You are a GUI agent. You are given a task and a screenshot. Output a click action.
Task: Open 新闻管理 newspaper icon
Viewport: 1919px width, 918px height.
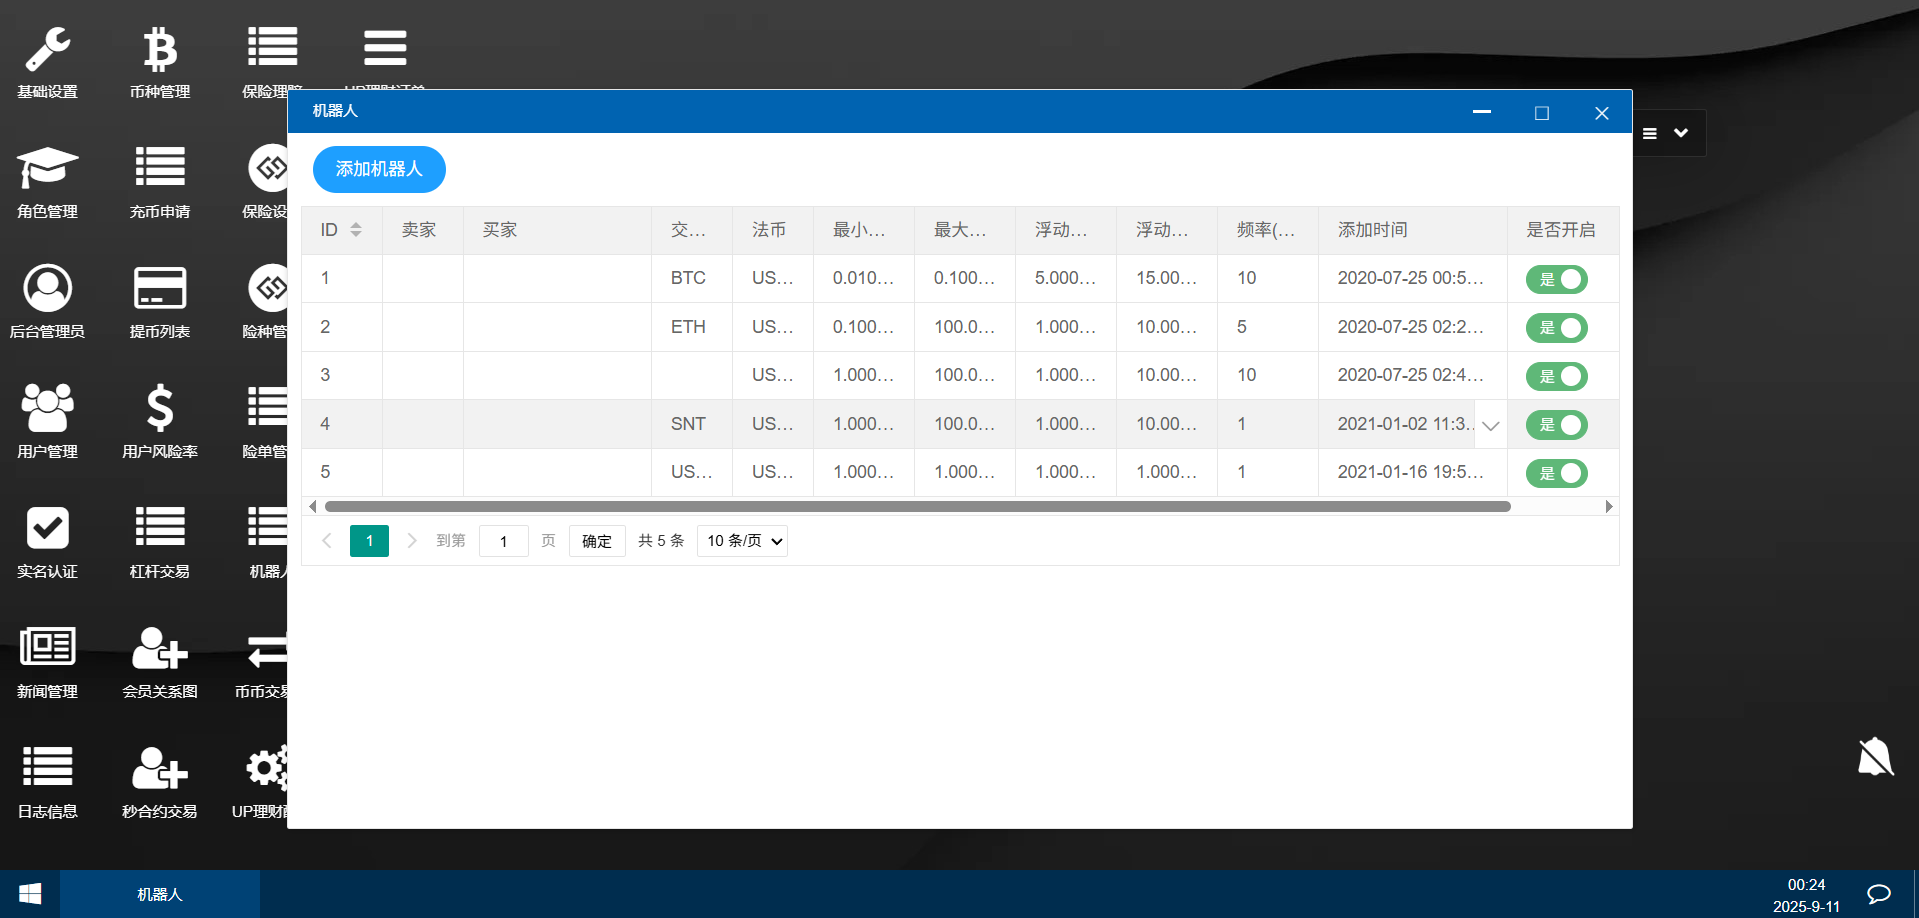(47, 649)
